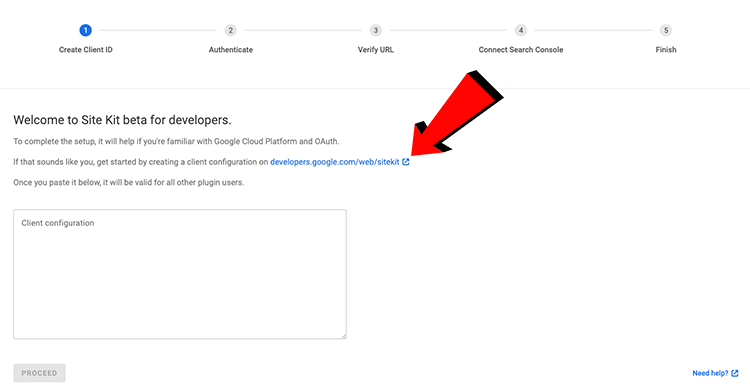Viewport: 750px width, 392px height.
Task: Click step 5 Finish circle
Action: (x=666, y=30)
